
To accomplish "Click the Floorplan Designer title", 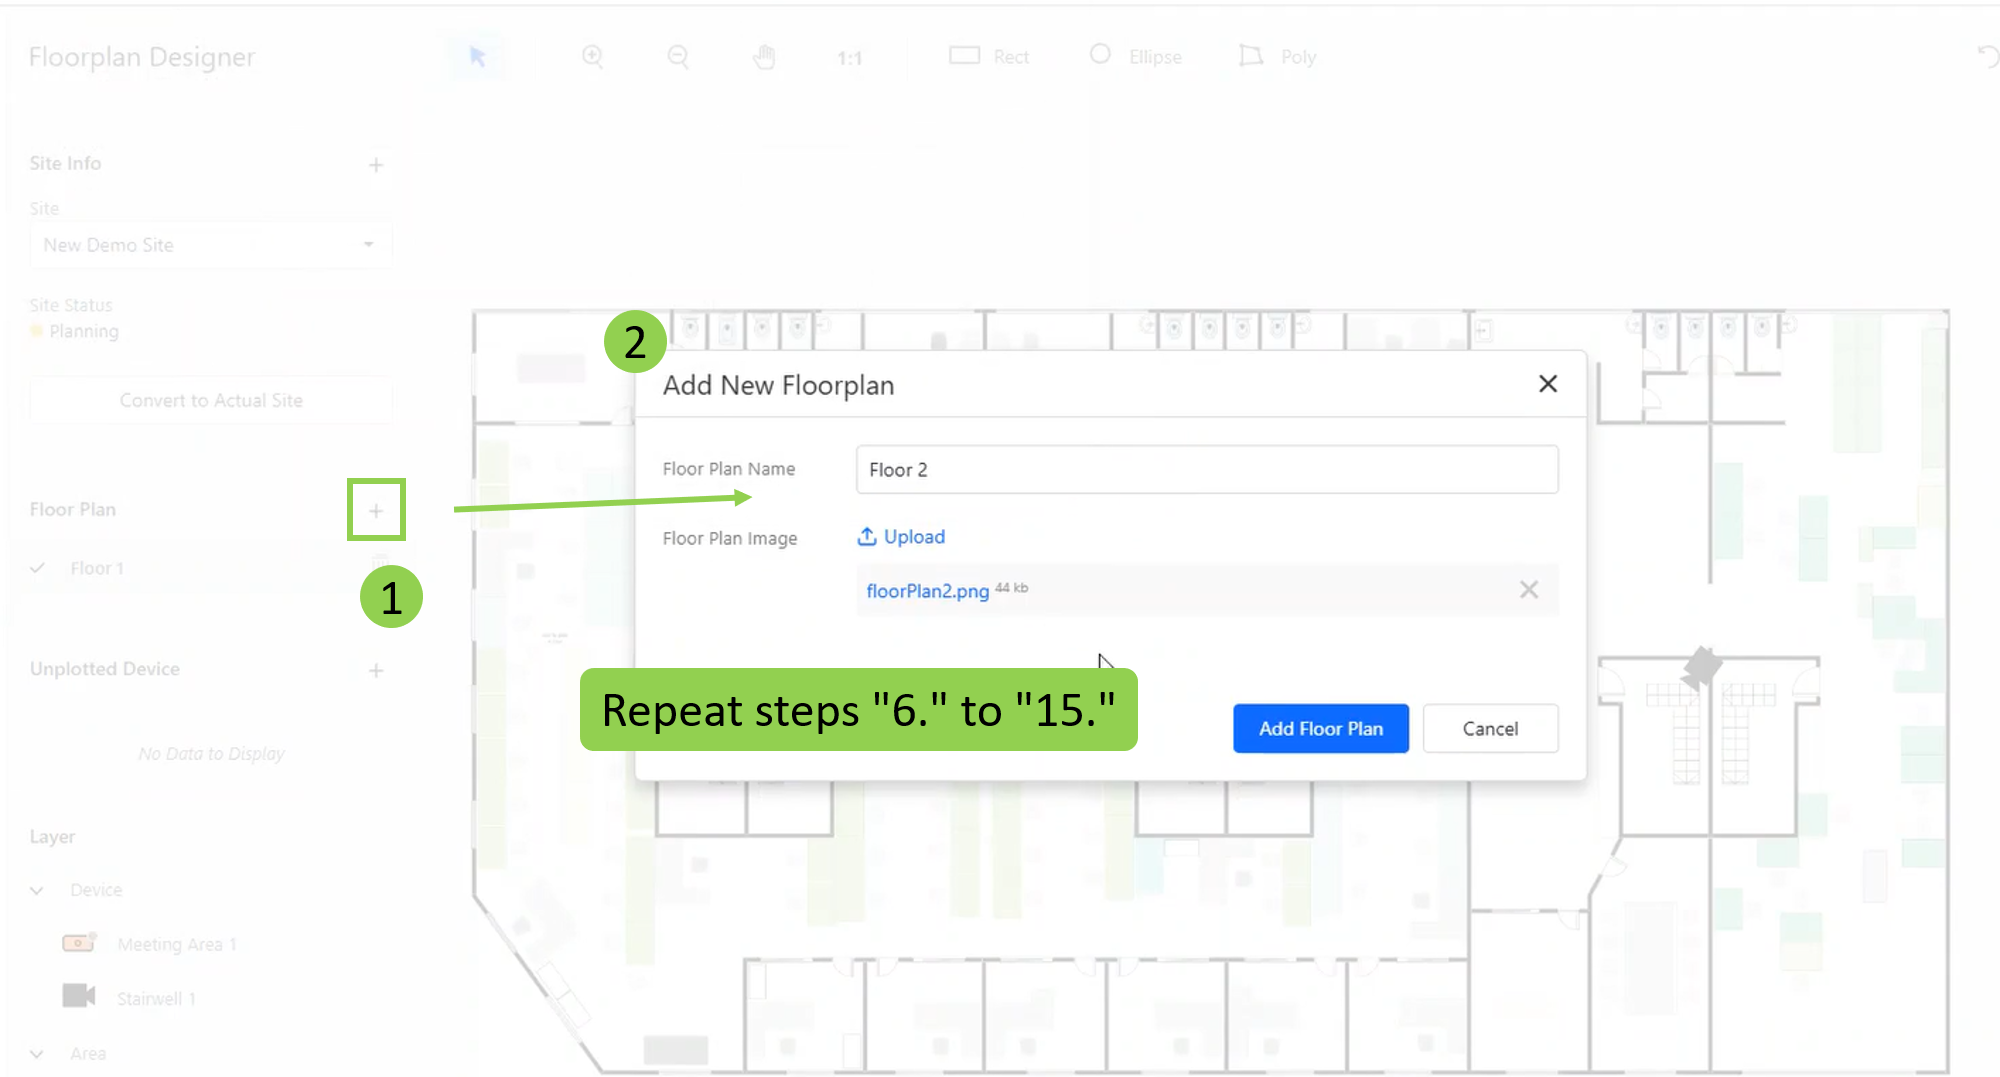I will point(142,57).
